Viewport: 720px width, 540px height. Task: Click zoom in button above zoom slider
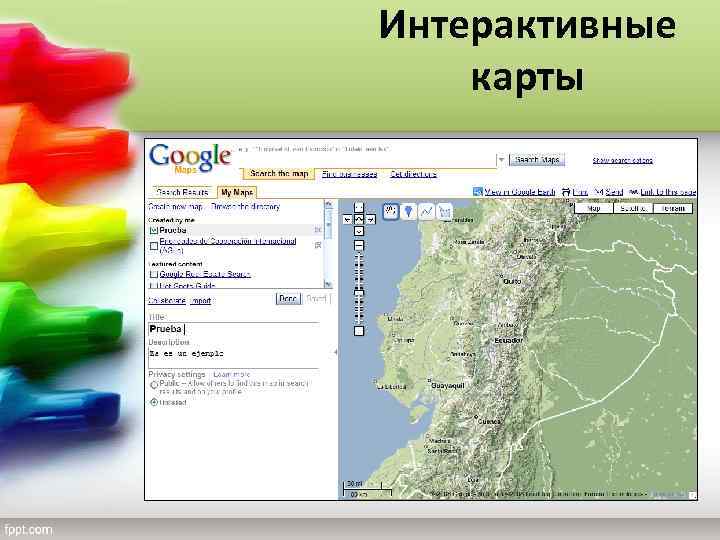(359, 246)
